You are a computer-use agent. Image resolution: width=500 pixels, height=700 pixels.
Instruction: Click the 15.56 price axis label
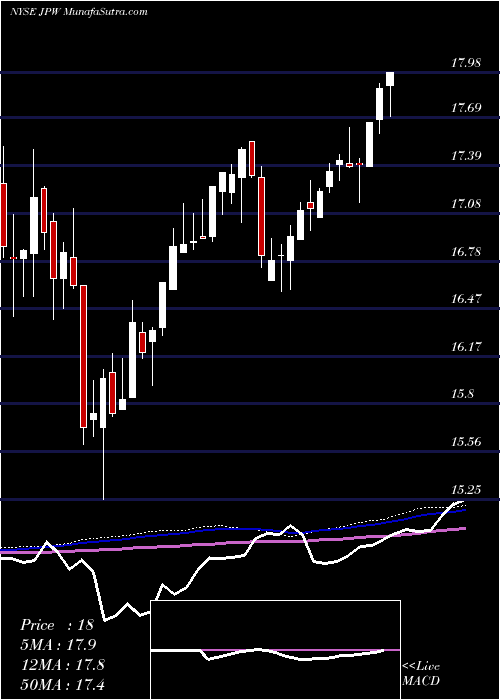[x=466, y=442]
